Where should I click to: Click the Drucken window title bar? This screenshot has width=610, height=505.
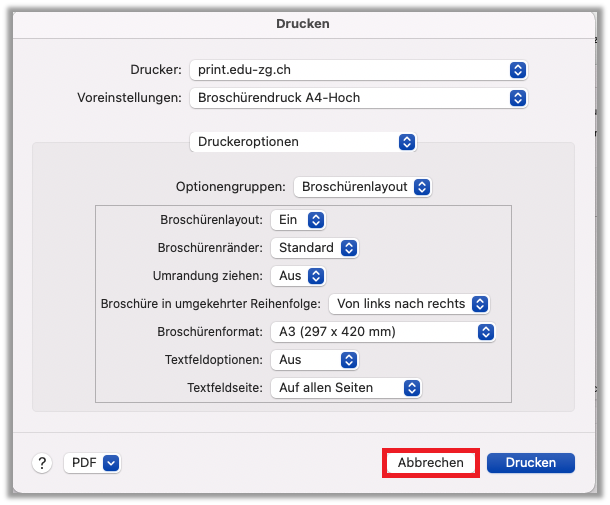coord(304,23)
